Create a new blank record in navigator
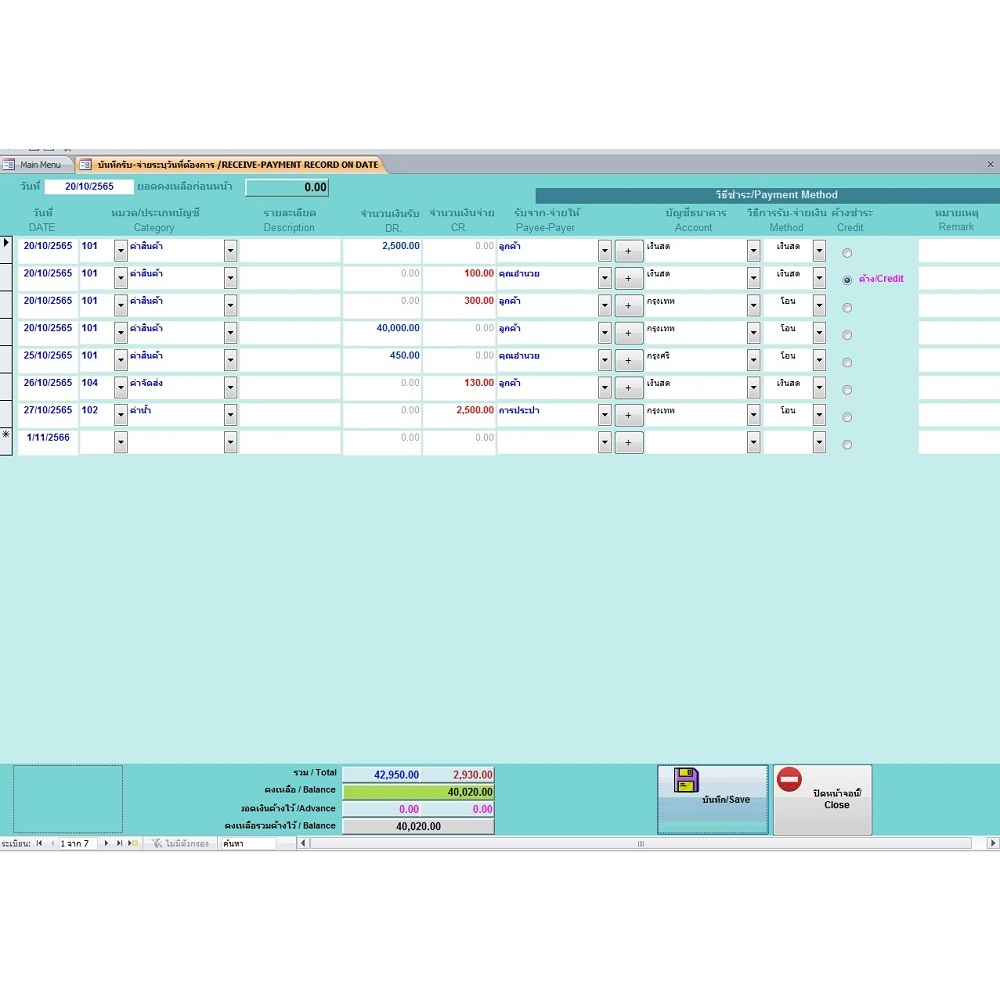 [x=133, y=844]
